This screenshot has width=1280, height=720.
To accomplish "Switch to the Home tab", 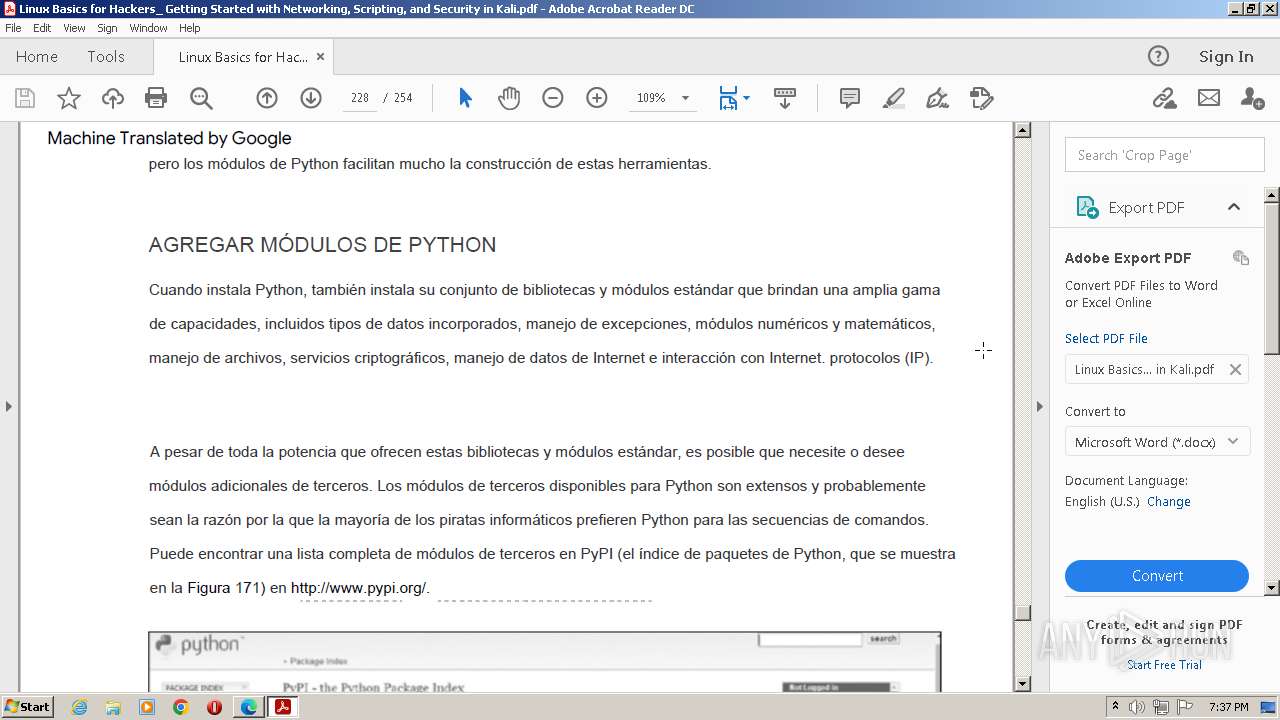I will tap(37, 56).
